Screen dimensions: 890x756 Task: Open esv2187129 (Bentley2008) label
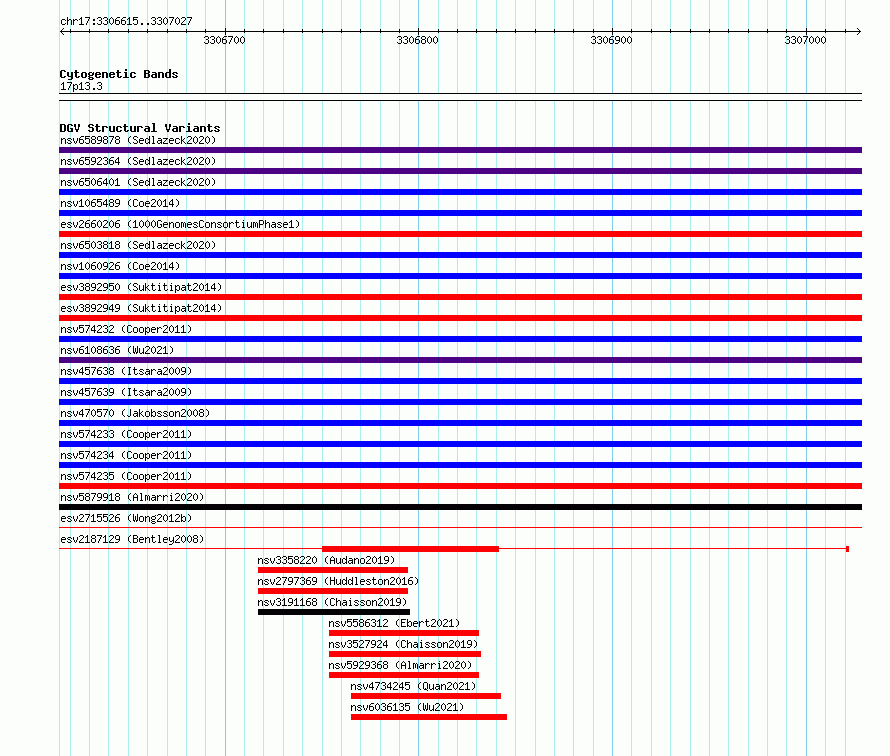(132, 539)
